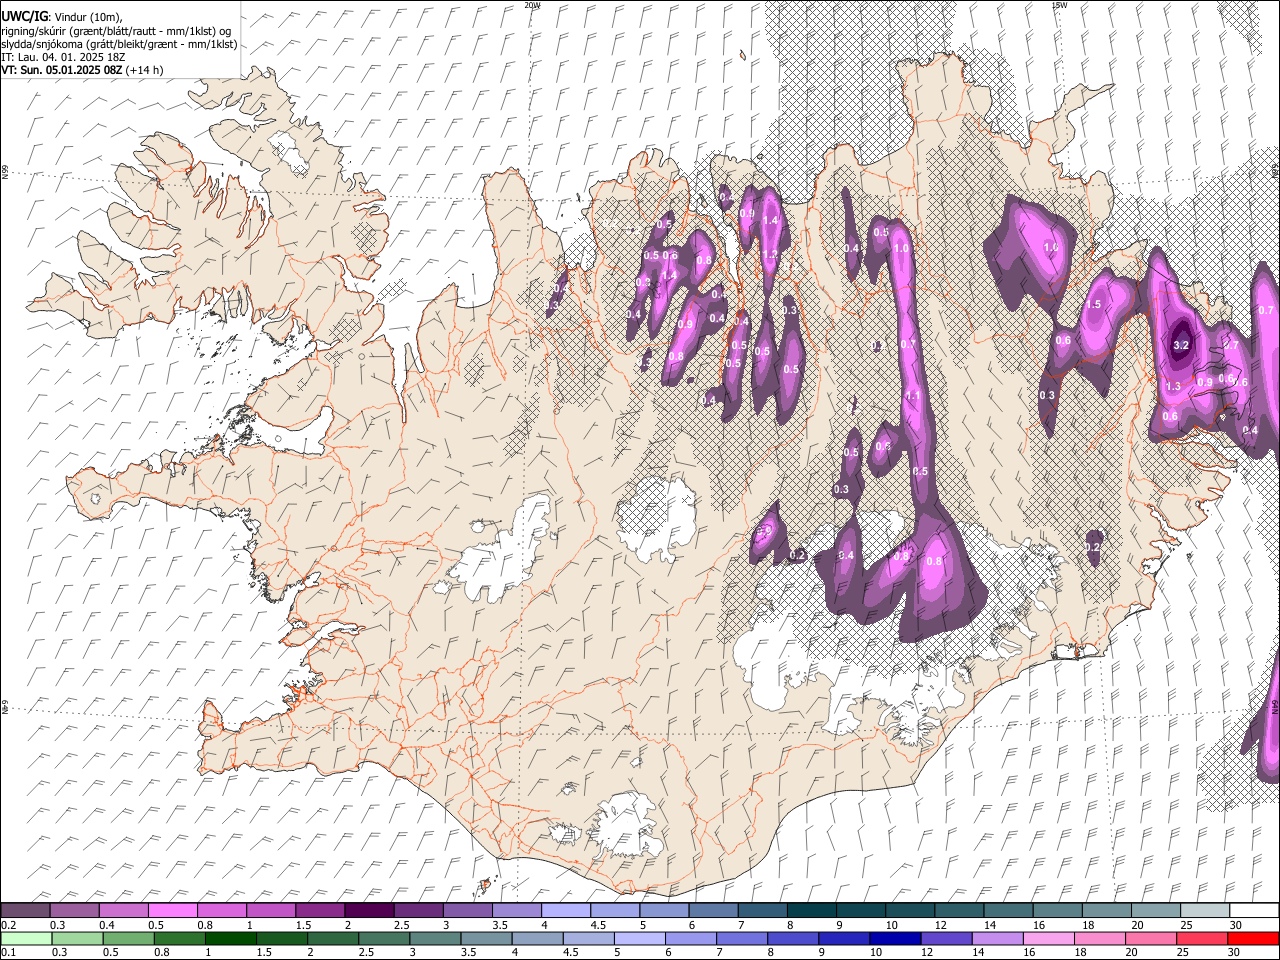Pick the darkest purple swatch labeled 2 in upper legend
The height and width of the screenshot is (960, 1280).
tap(368, 910)
